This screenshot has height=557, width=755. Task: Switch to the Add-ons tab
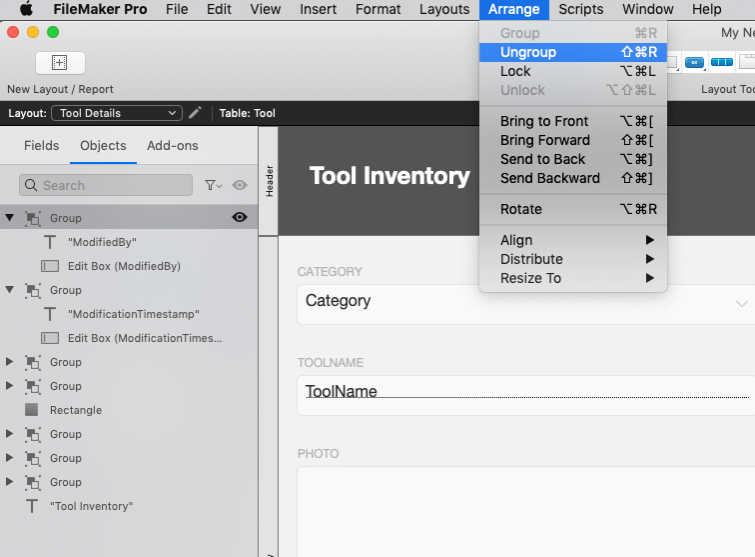tap(172, 145)
